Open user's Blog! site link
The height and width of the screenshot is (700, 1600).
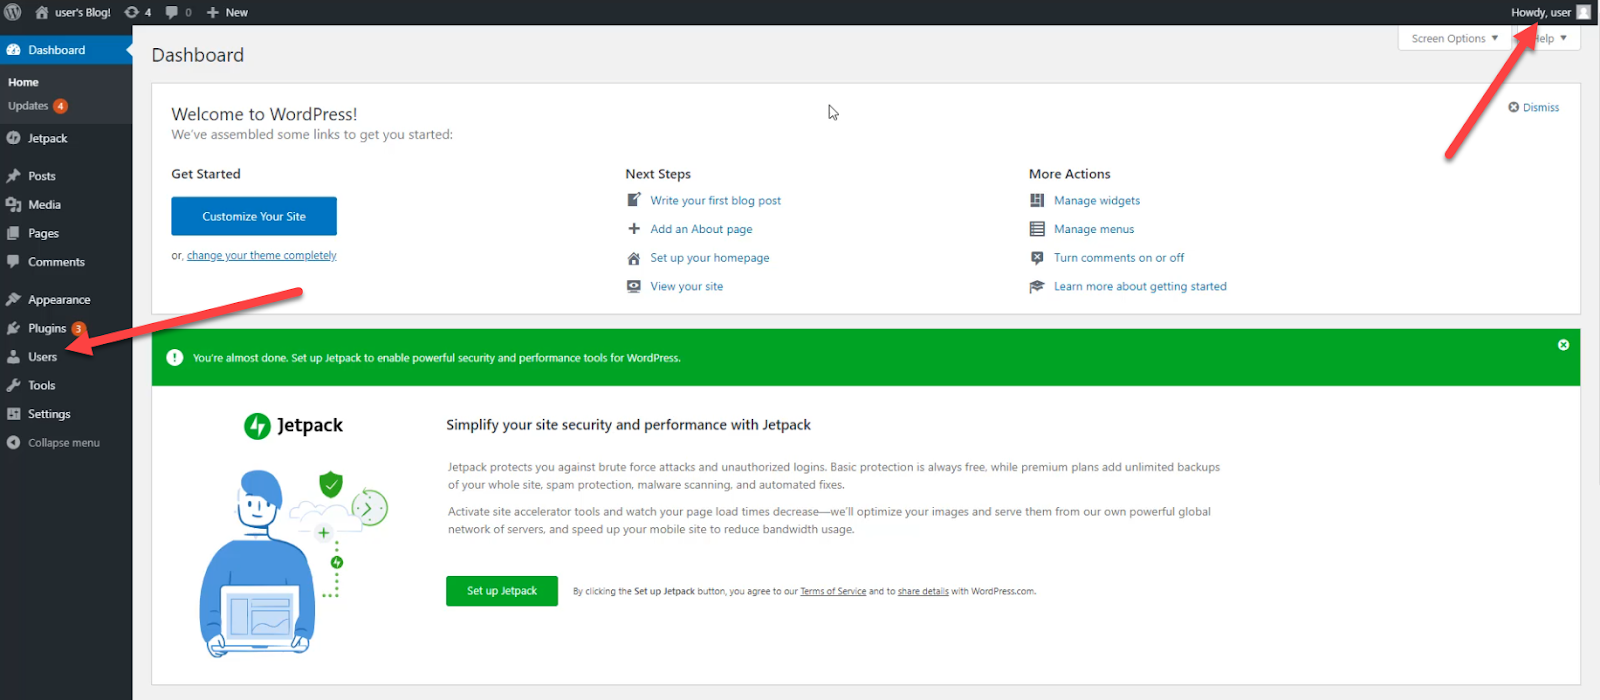click(x=72, y=12)
